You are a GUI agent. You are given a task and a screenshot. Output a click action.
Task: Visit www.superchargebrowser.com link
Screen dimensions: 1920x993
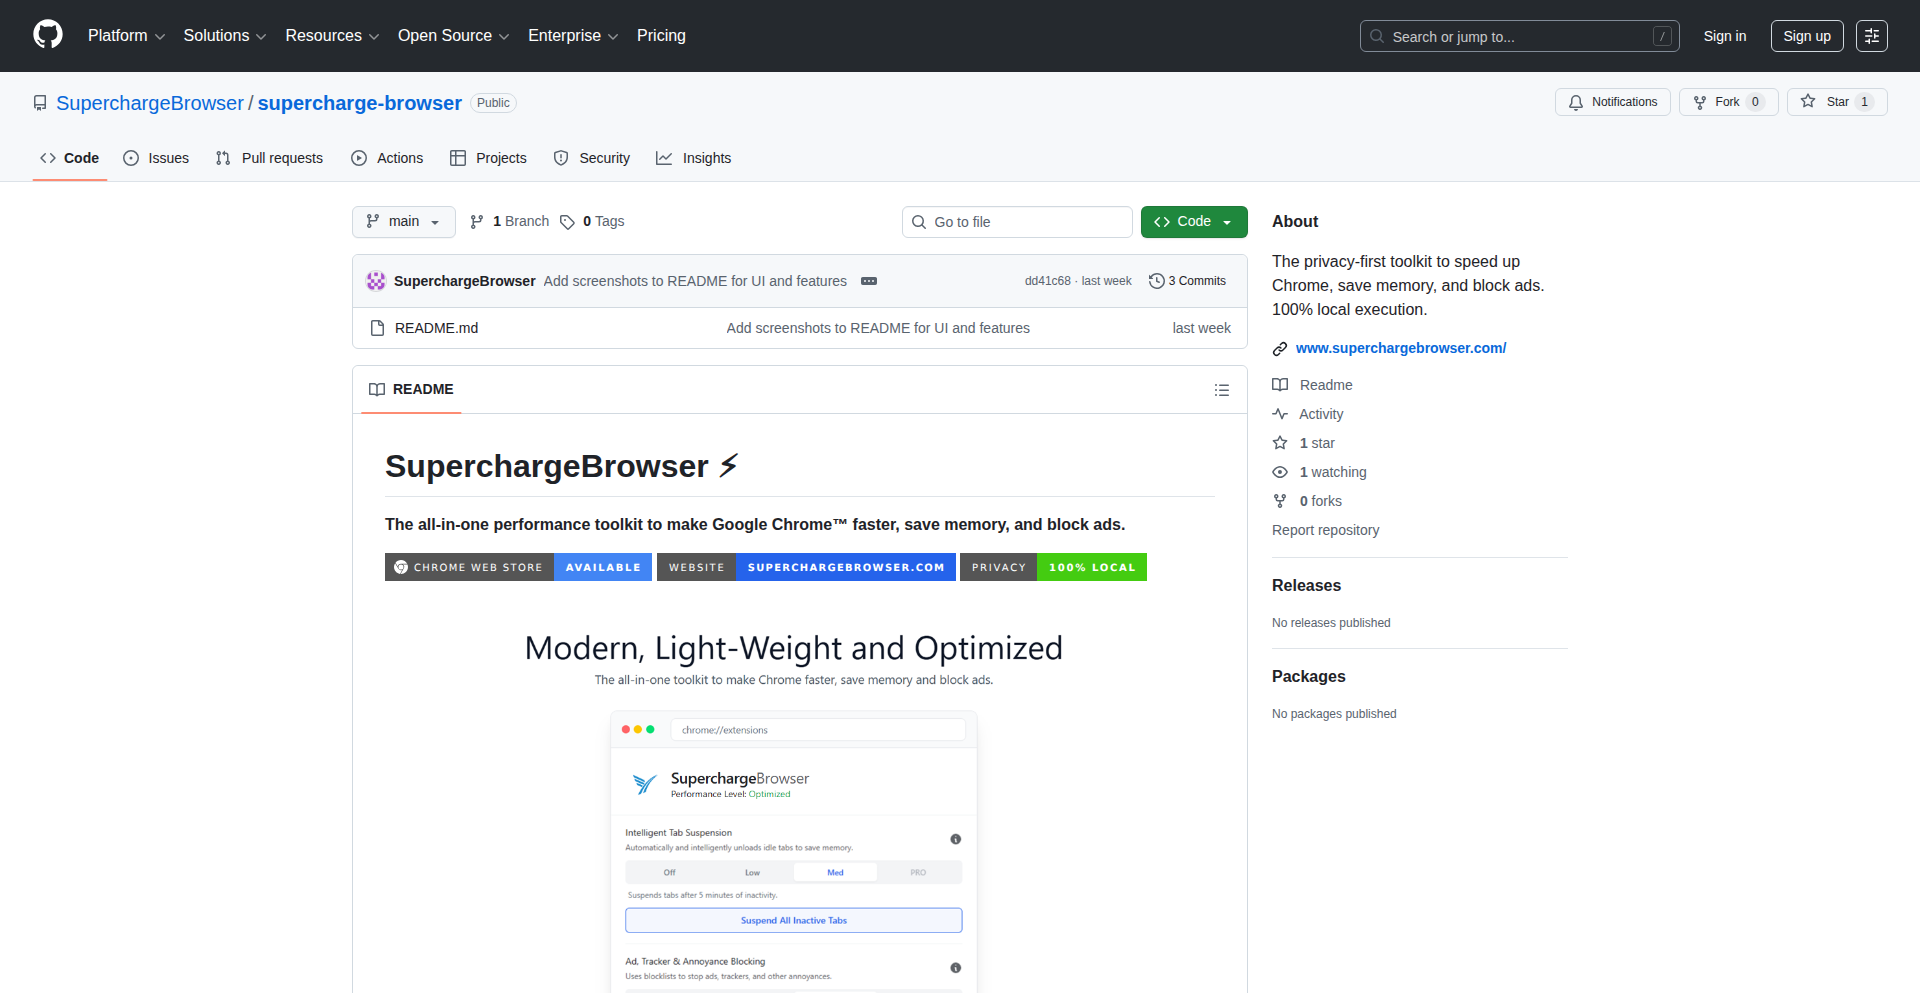[1400, 348]
